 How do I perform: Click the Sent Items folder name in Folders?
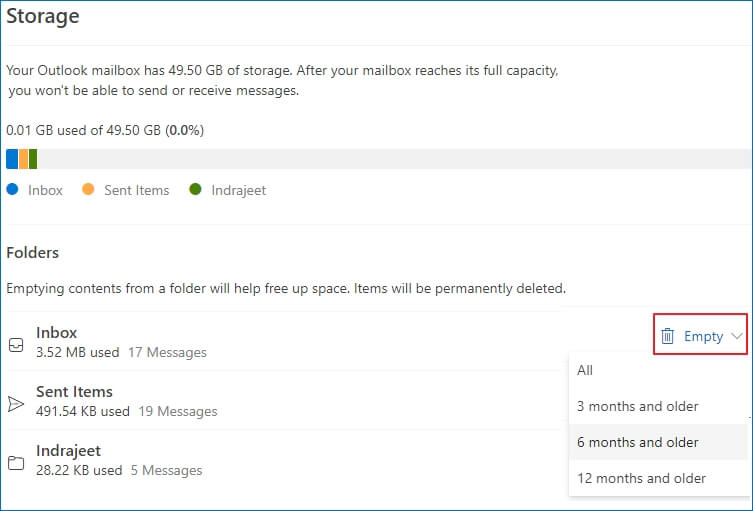(x=74, y=391)
